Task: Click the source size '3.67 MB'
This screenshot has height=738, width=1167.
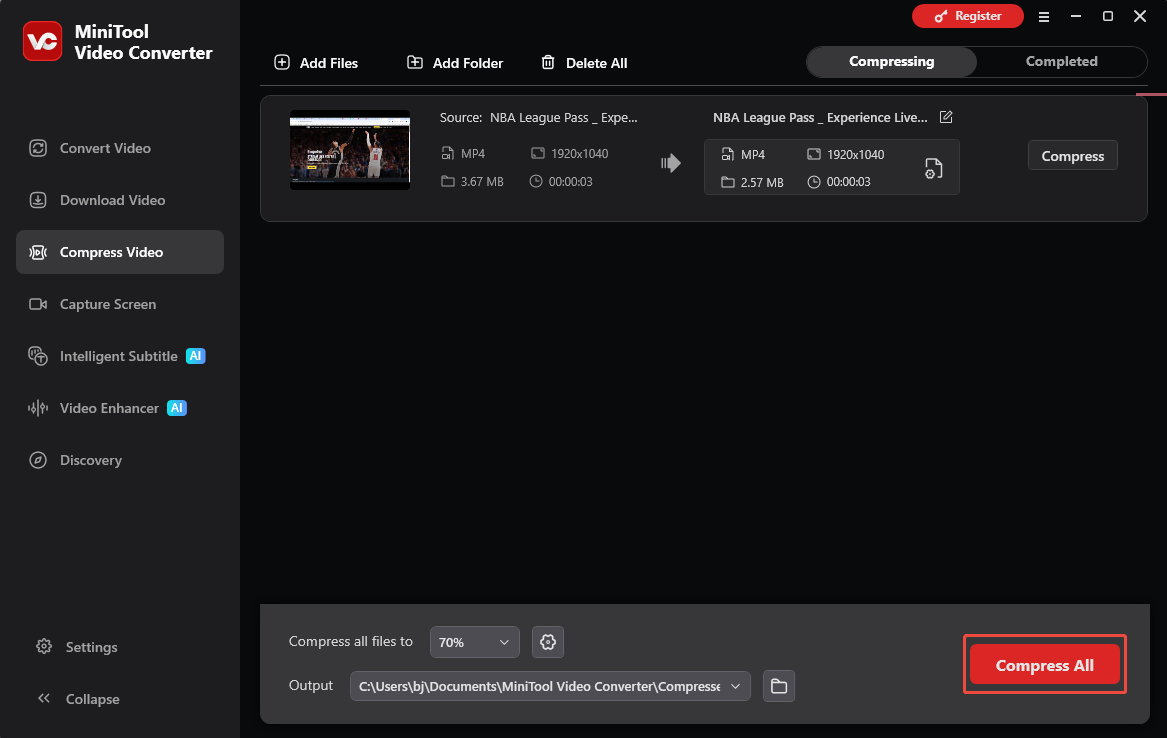Action: click(x=482, y=182)
